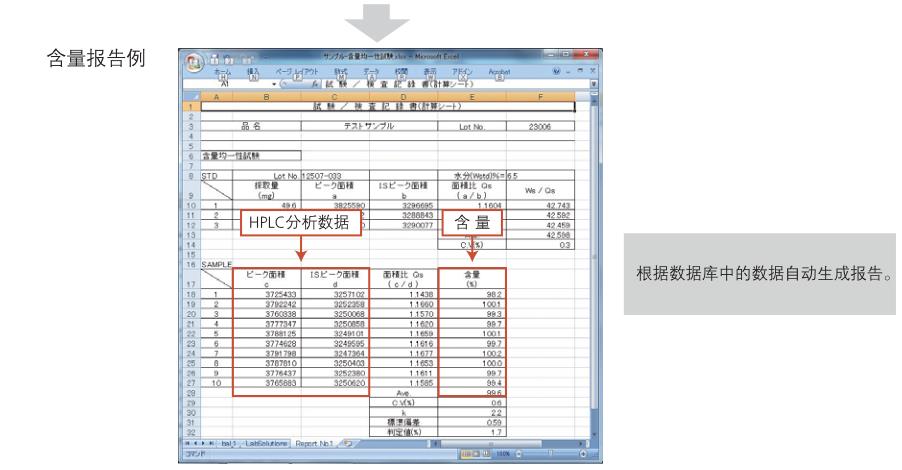
Task: Click the horizontal scrollbar right arrow
Action: 581,444
